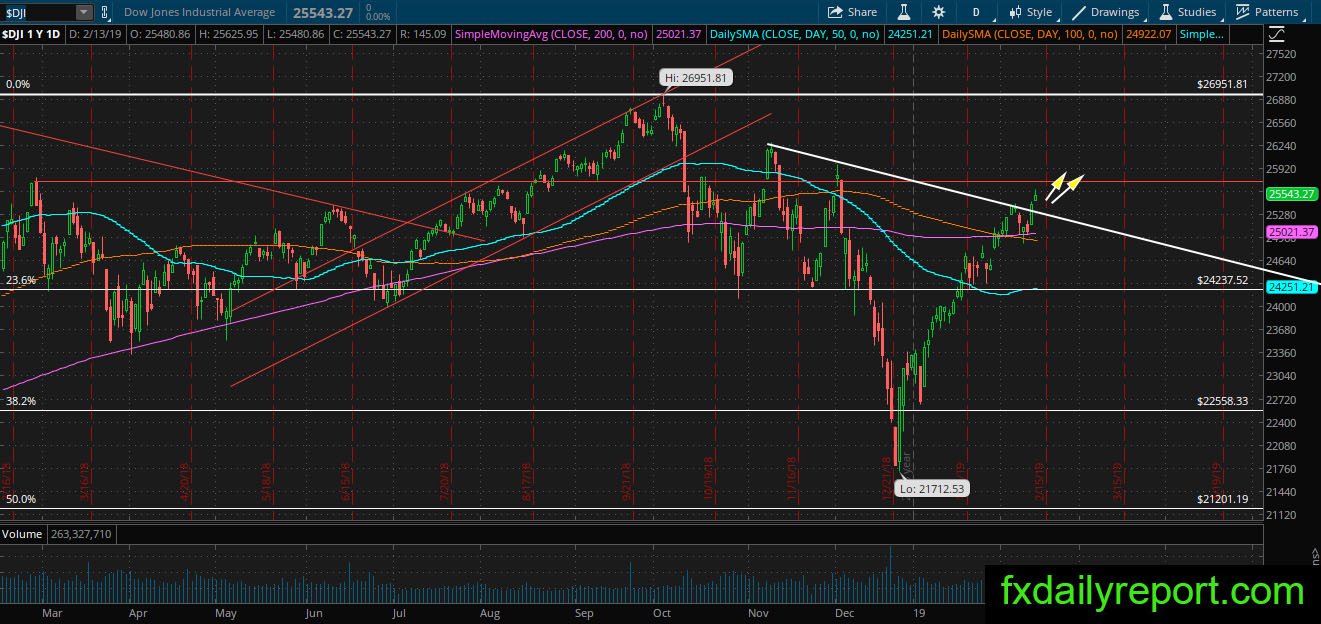This screenshot has height=624, width=1321.
Task: Click the 38.2% Fibonacci level label
Action: (22, 401)
